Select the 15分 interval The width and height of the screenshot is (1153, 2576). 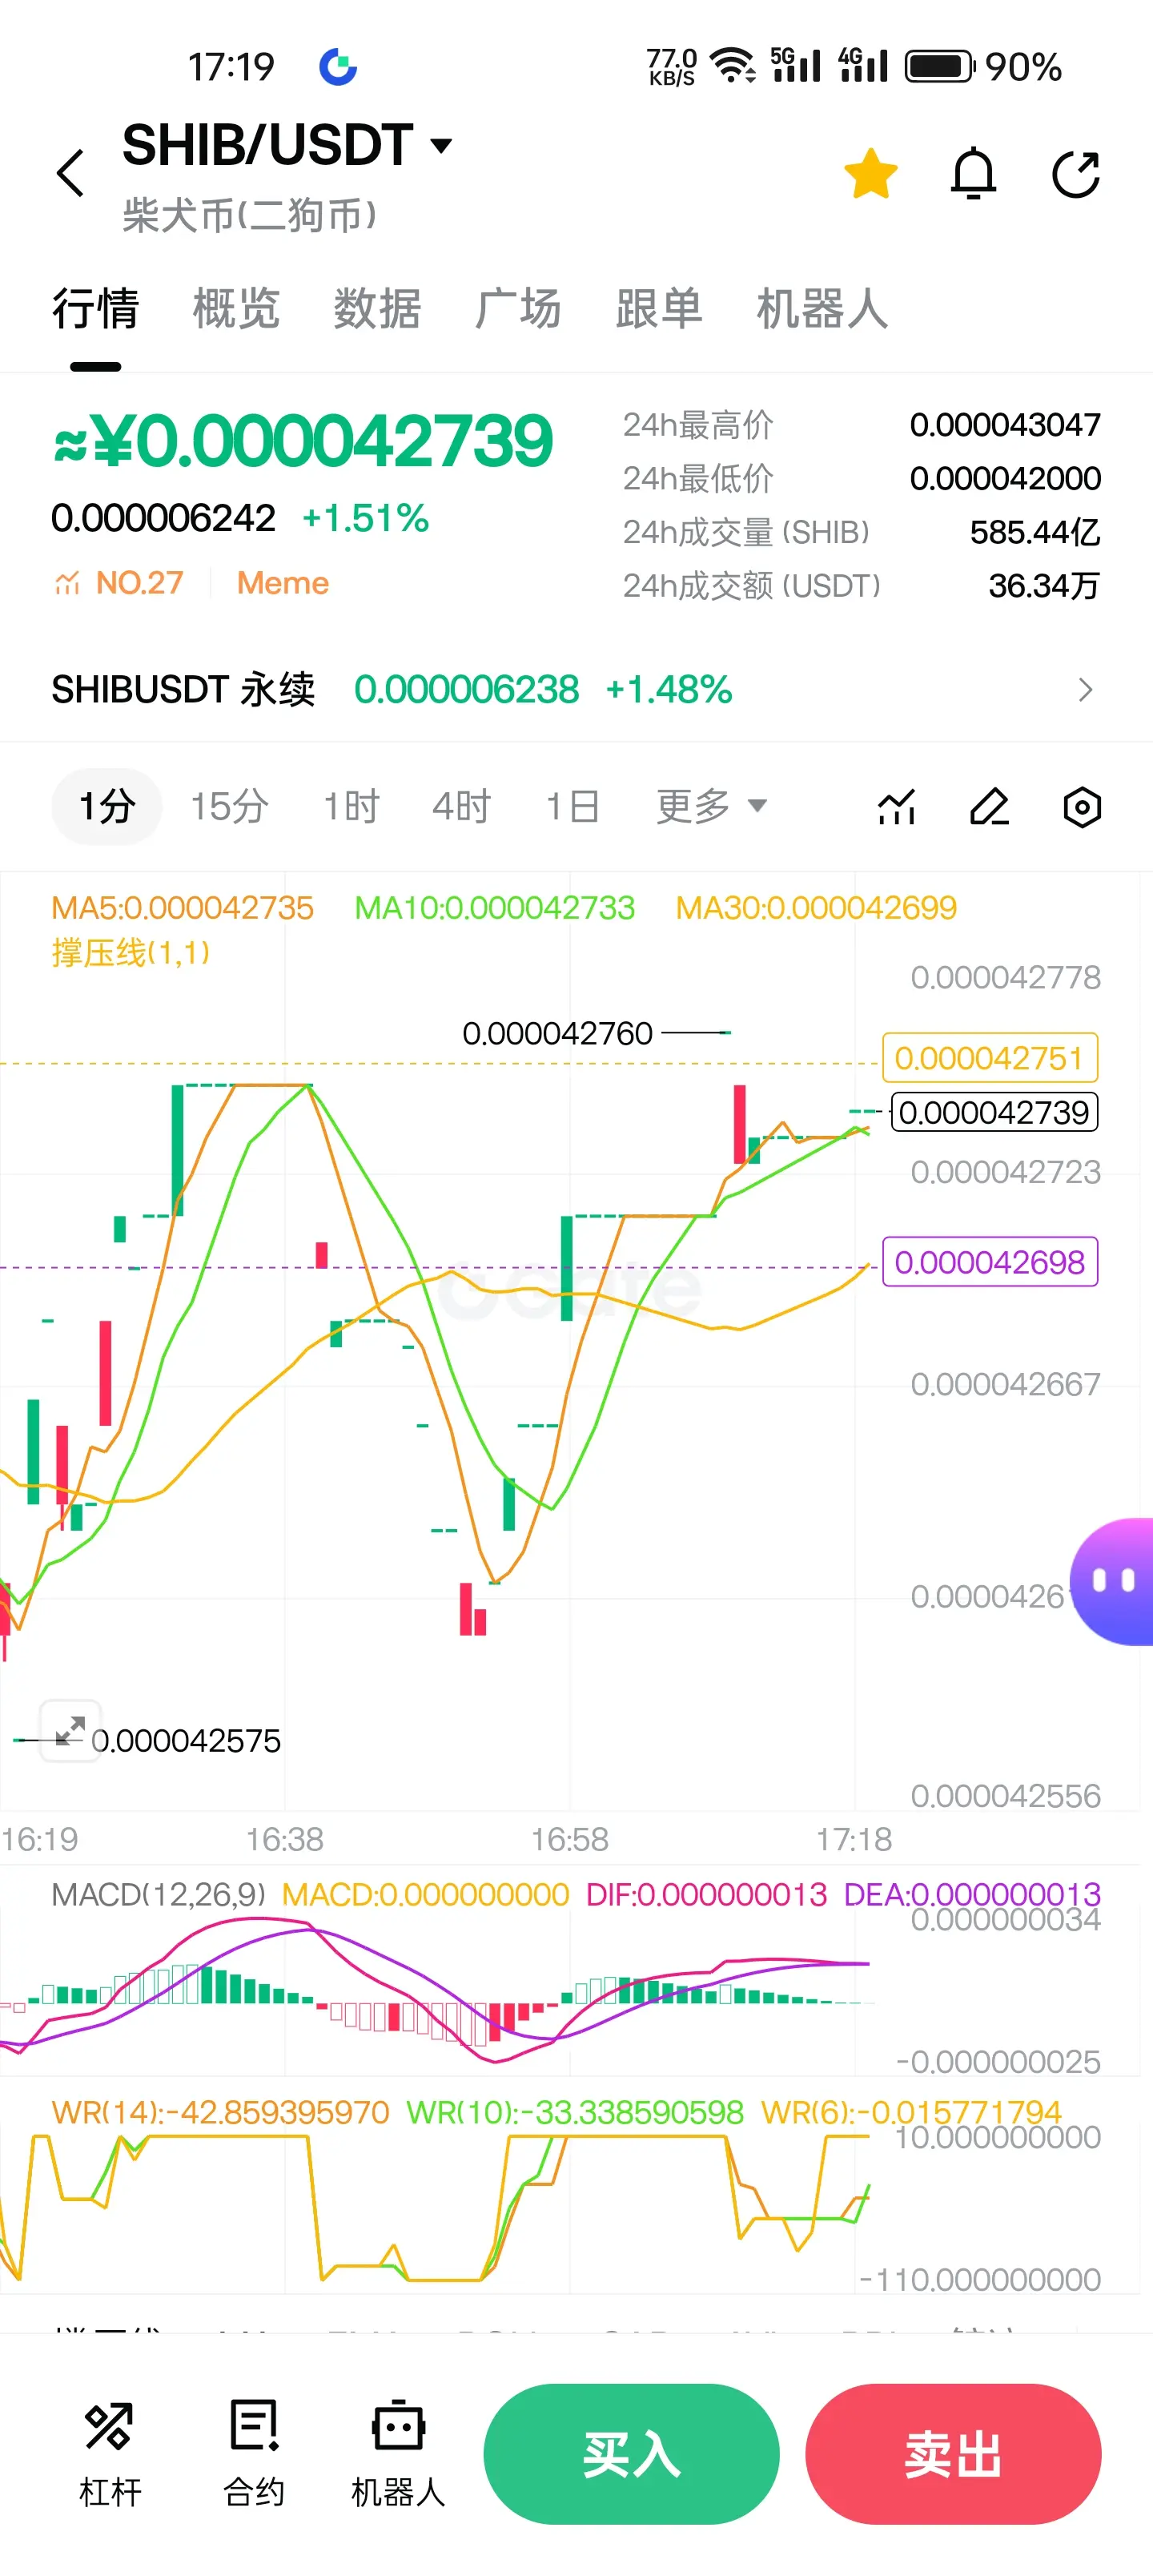pyautogui.click(x=230, y=806)
